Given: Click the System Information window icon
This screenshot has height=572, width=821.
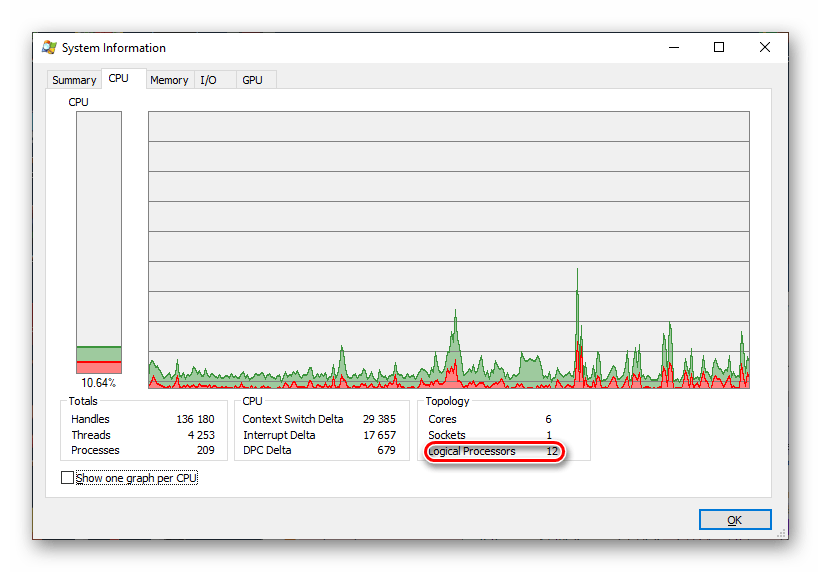Looking at the screenshot, I should 49,47.
